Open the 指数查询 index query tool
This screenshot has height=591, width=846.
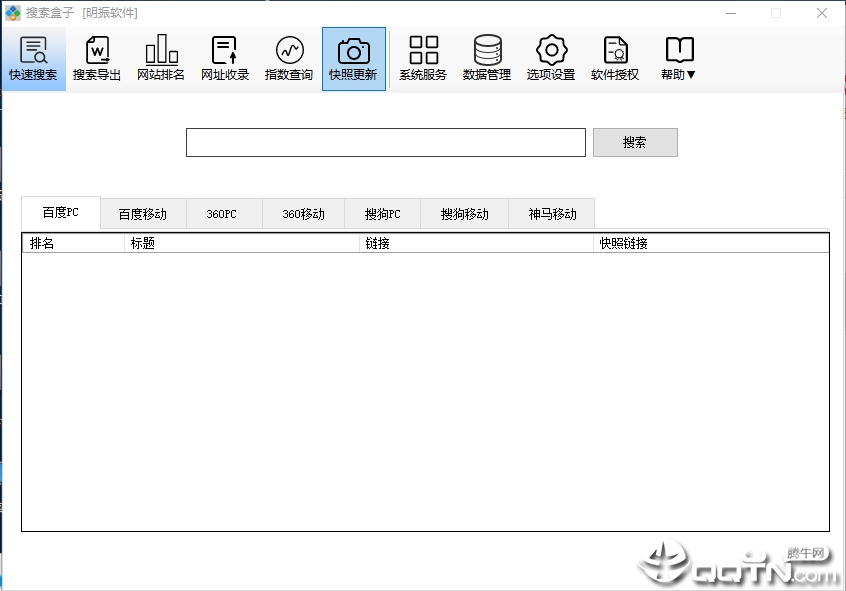pos(289,59)
